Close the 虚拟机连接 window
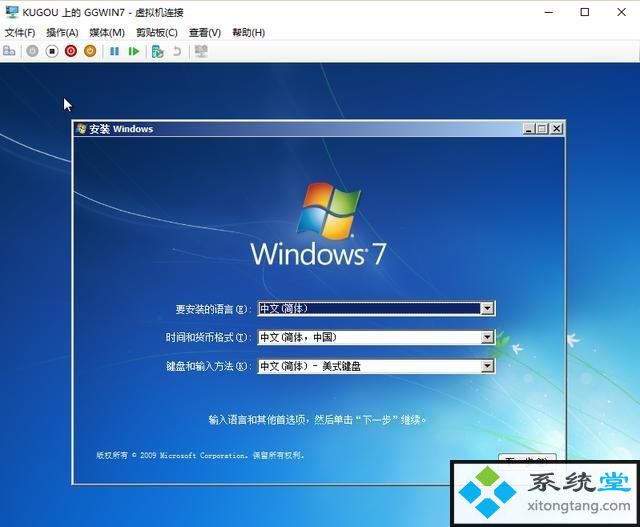Screen dimensions: 640x527 621,12
